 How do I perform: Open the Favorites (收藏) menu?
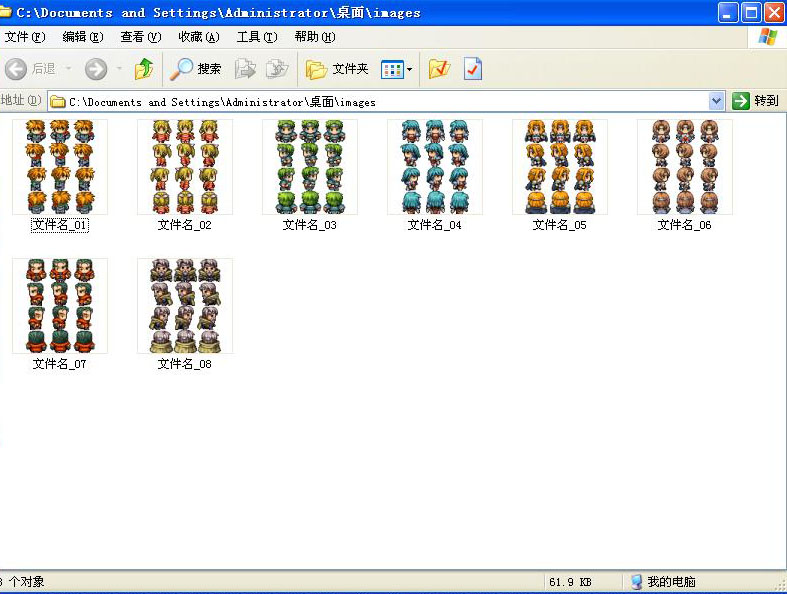tap(199, 37)
